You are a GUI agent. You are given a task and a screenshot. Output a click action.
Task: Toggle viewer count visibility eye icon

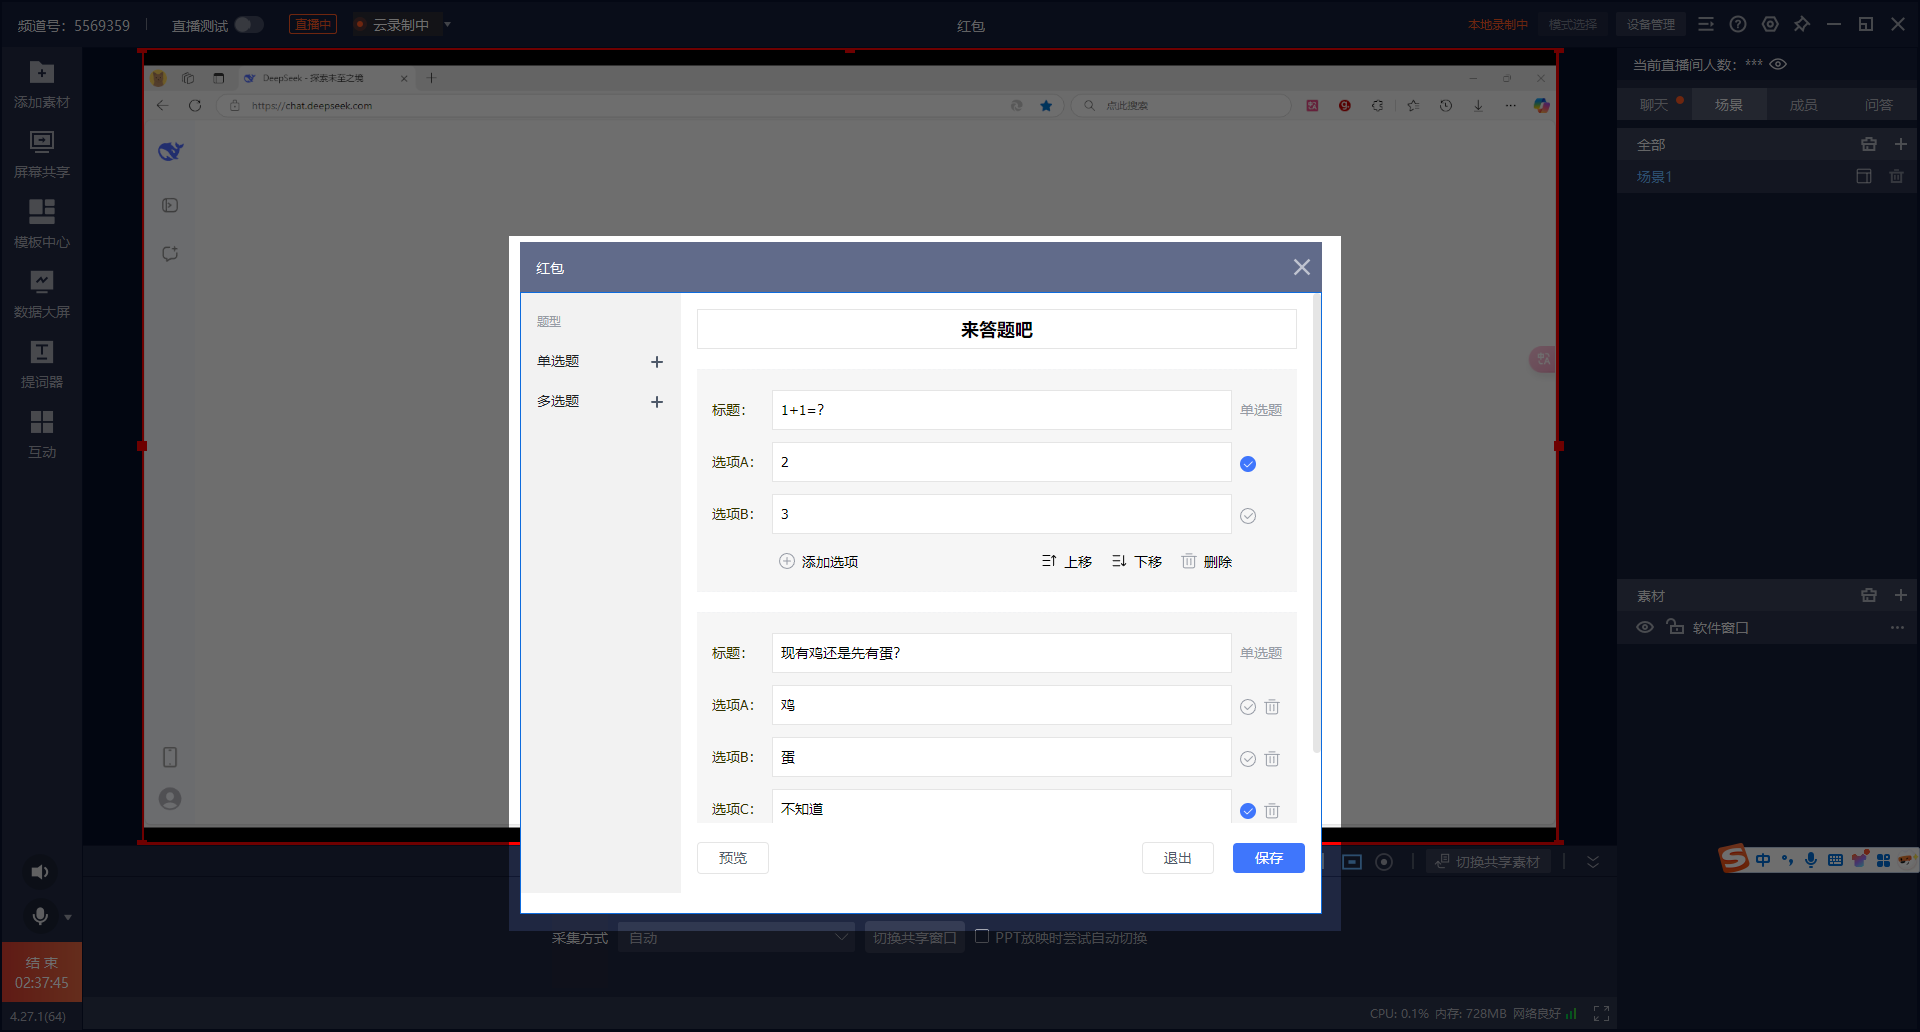click(1778, 64)
